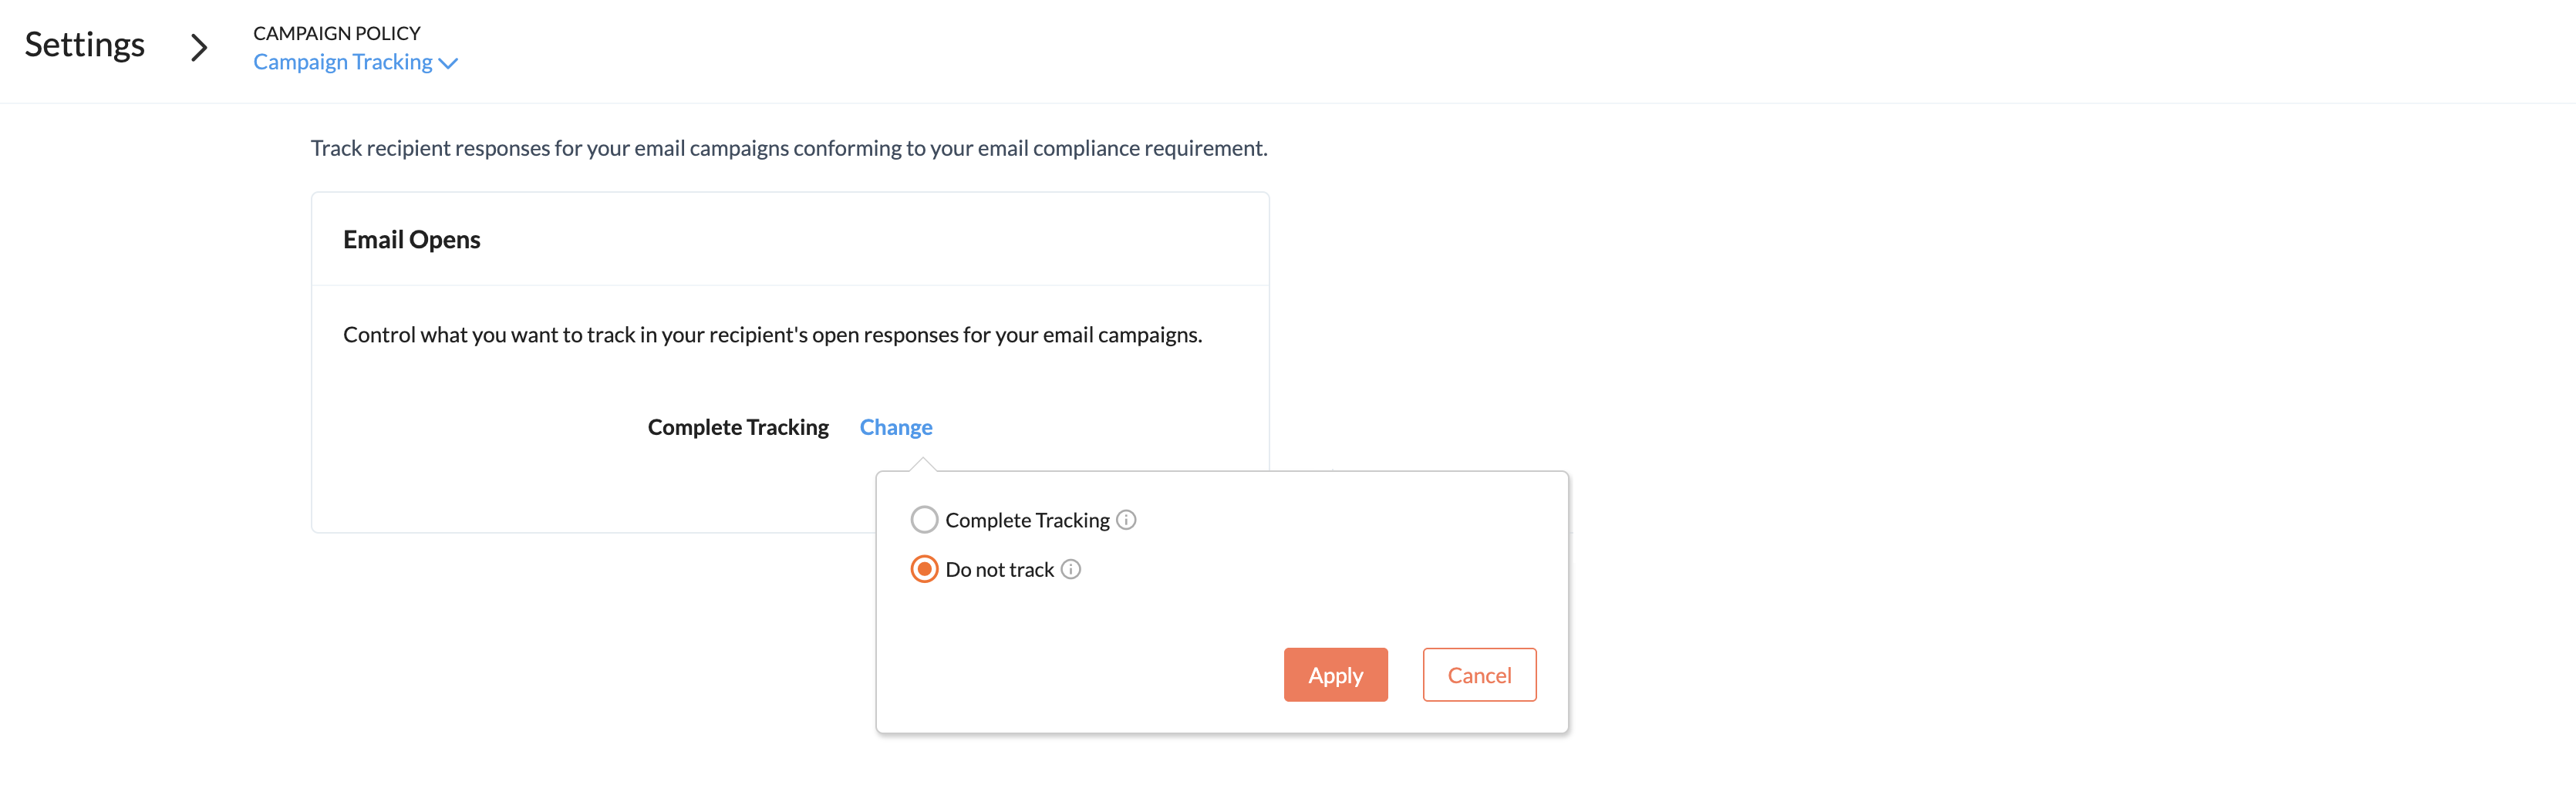Image resolution: width=2576 pixels, height=785 pixels.
Task: Apply the selected tracking option
Action: pos(1335,675)
